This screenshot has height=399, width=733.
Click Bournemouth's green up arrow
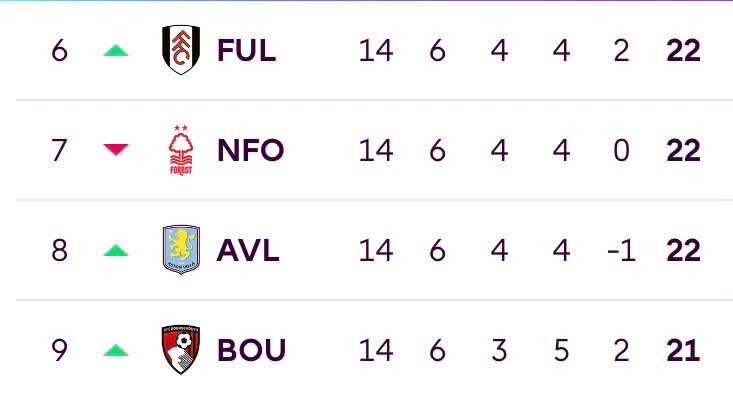(x=116, y=350)
